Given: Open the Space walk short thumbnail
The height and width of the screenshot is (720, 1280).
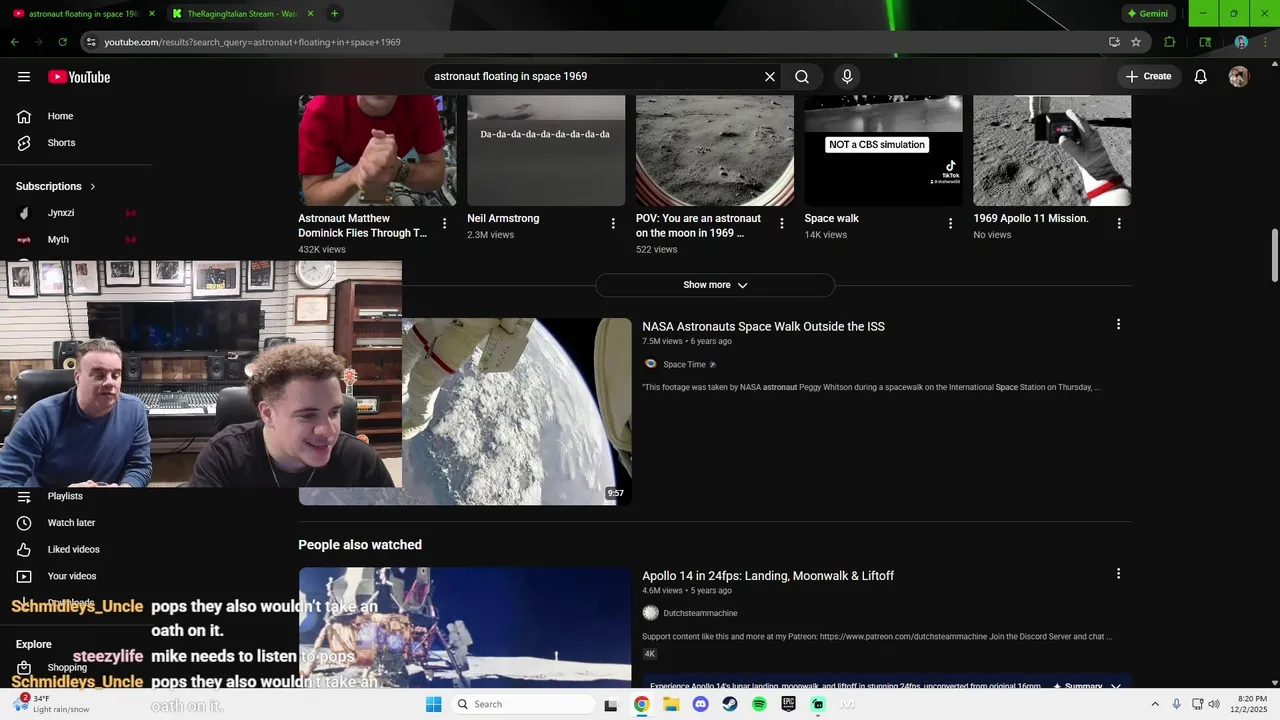Looking at the screenshot, I should point(884,151).
